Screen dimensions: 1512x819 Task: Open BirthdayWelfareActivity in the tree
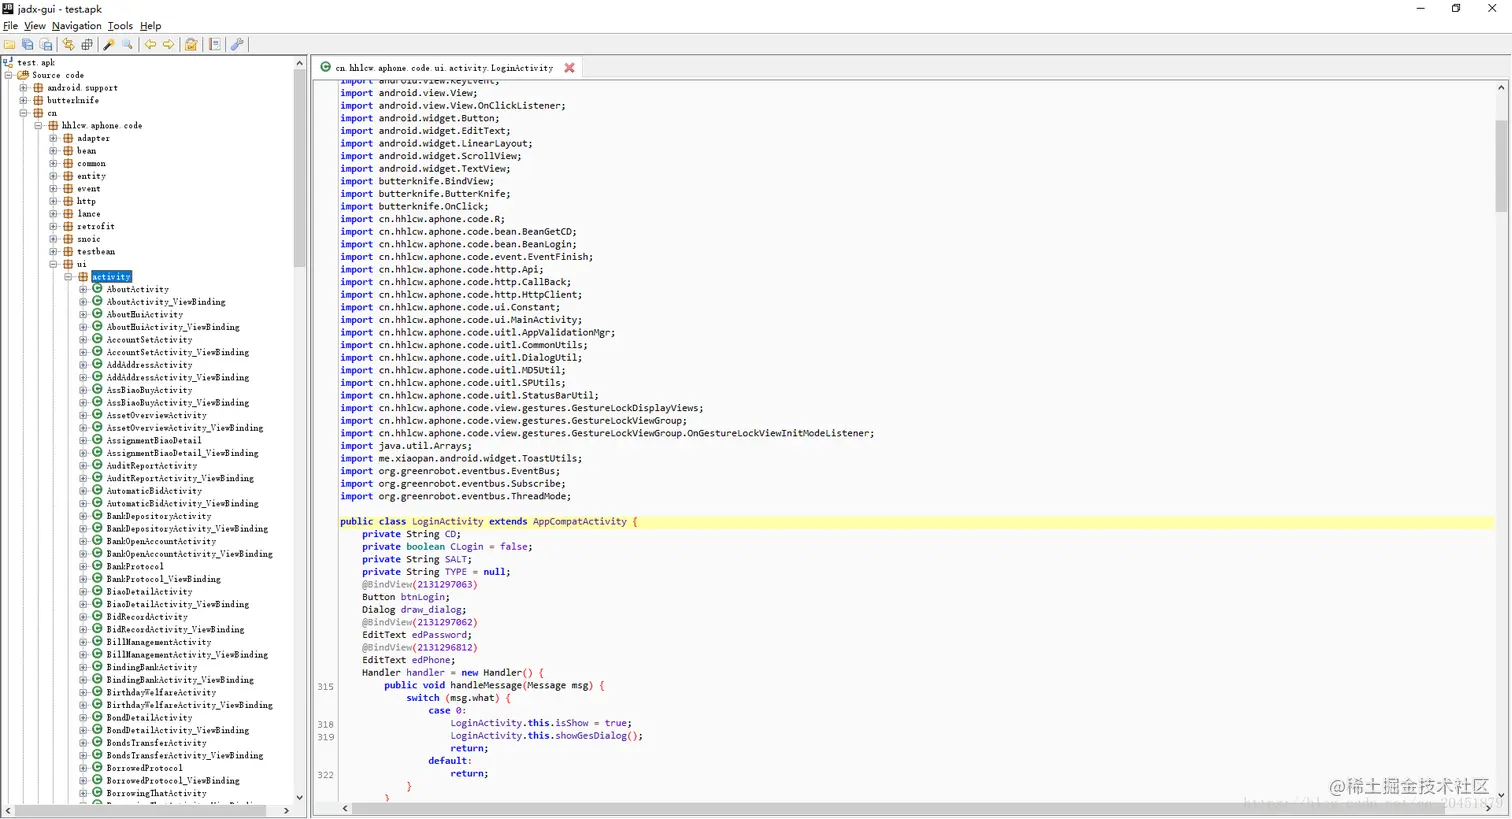[x=161, y=693]
